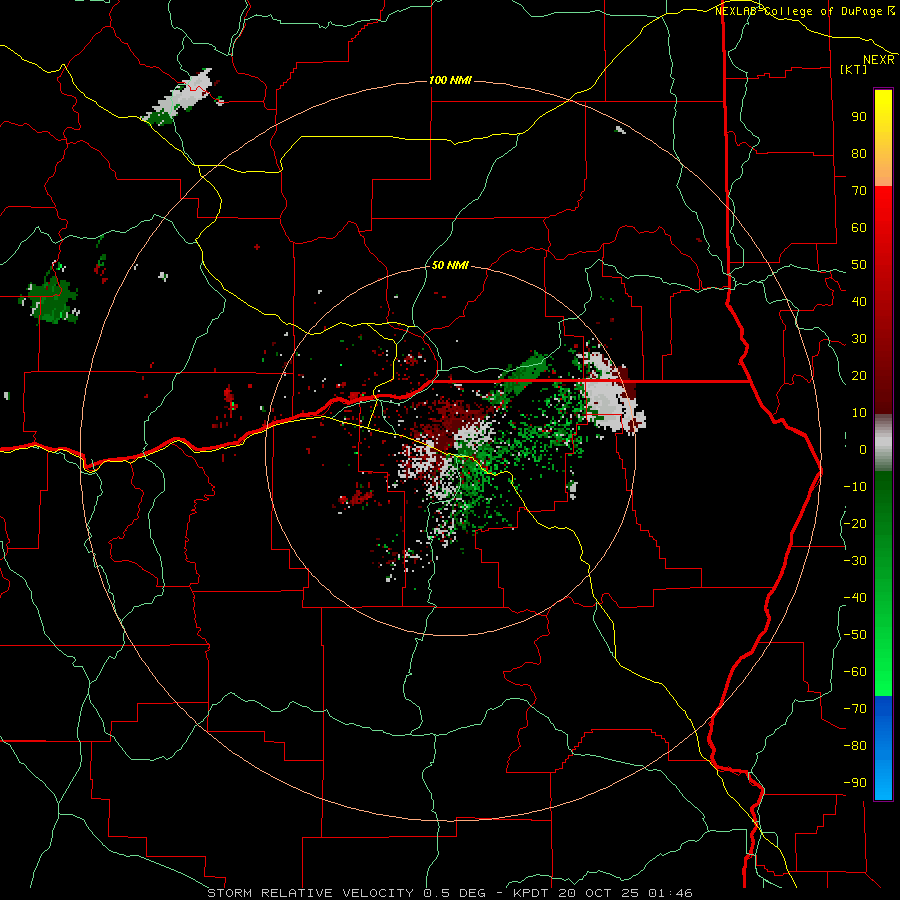
Task: Click the 0 value on the velocity scale
Action: pos(863,450)
